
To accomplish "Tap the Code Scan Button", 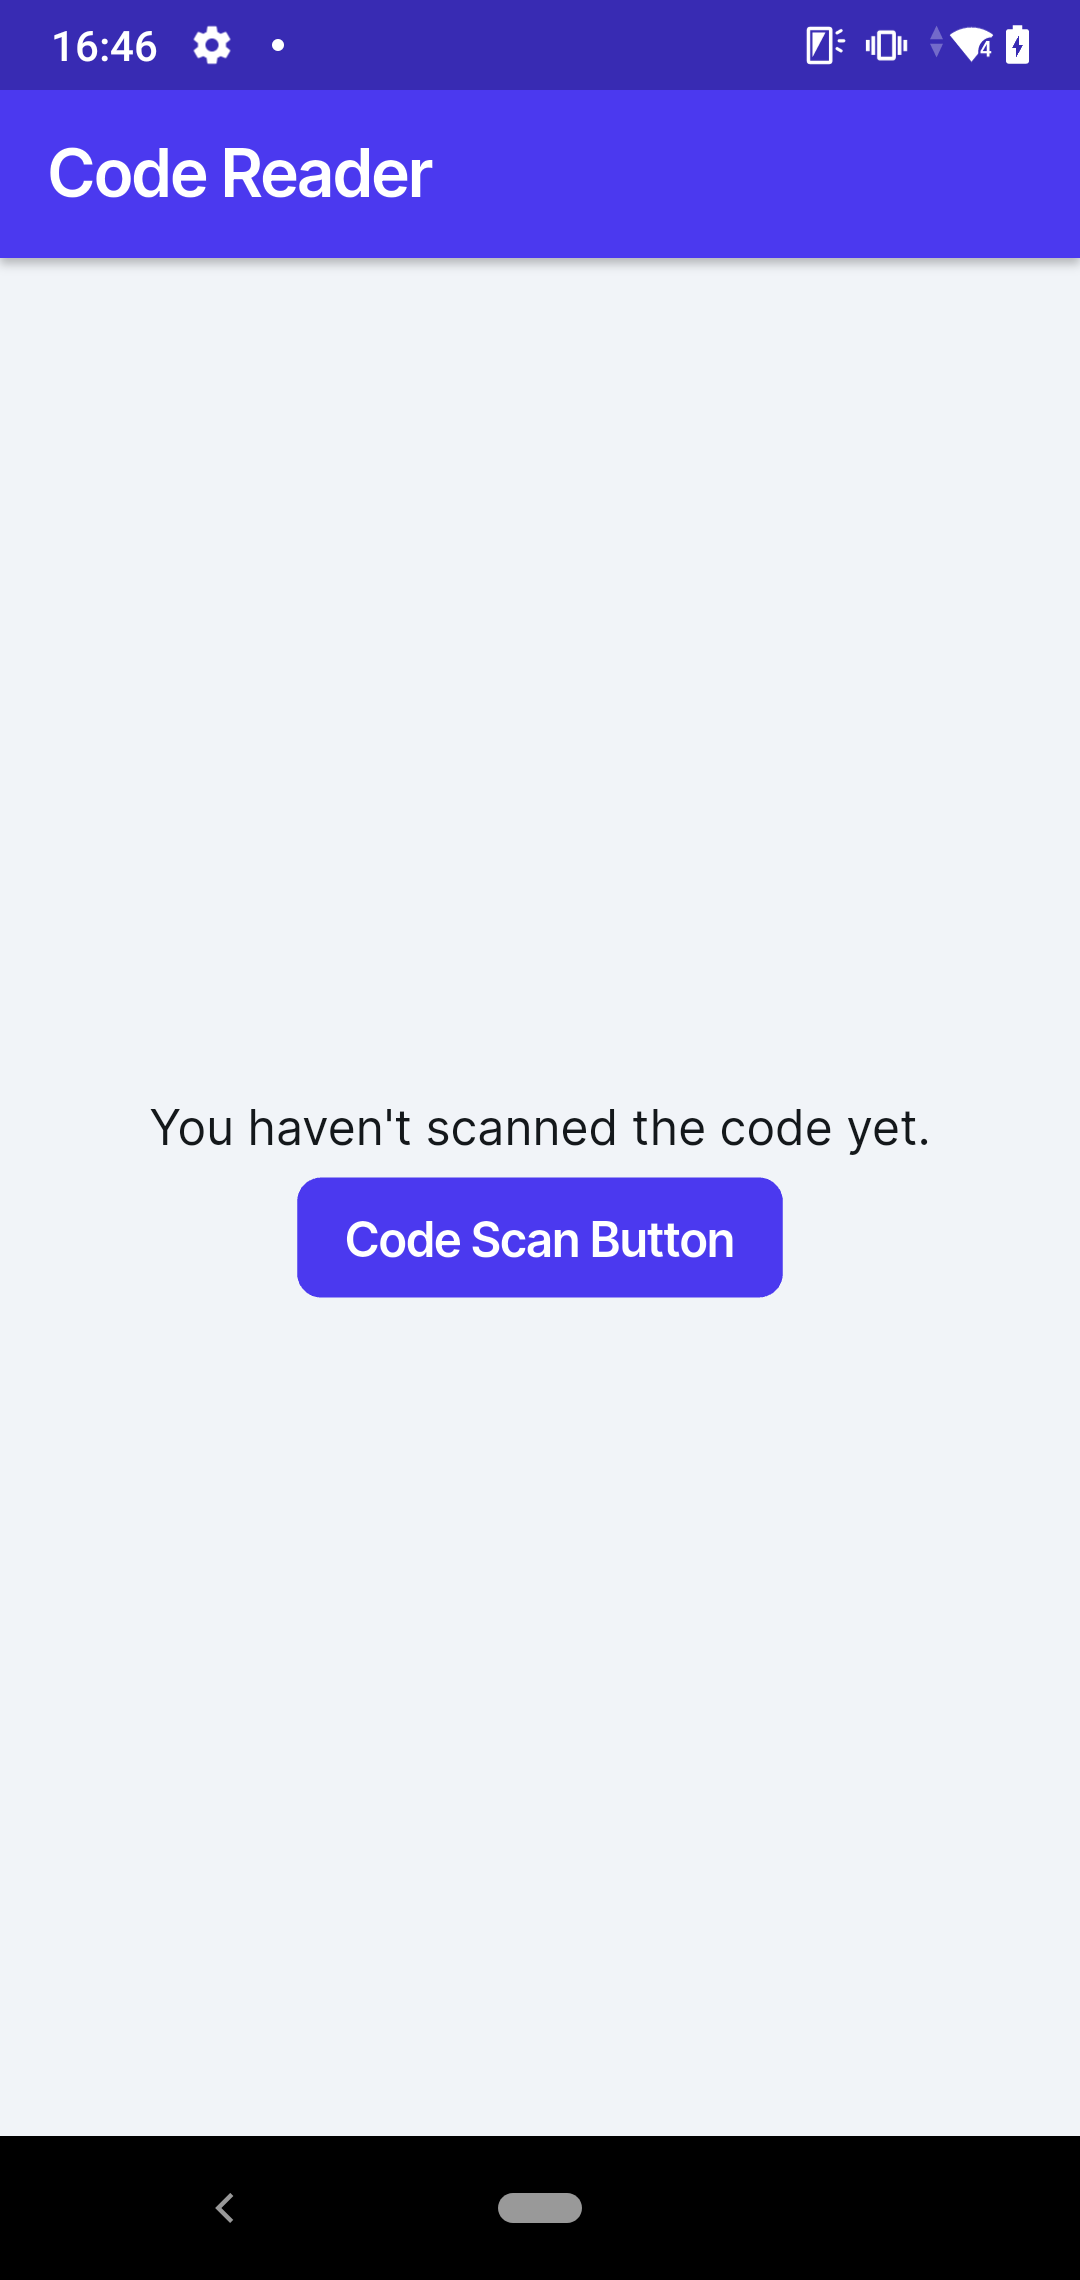I will pos(540,1238).
